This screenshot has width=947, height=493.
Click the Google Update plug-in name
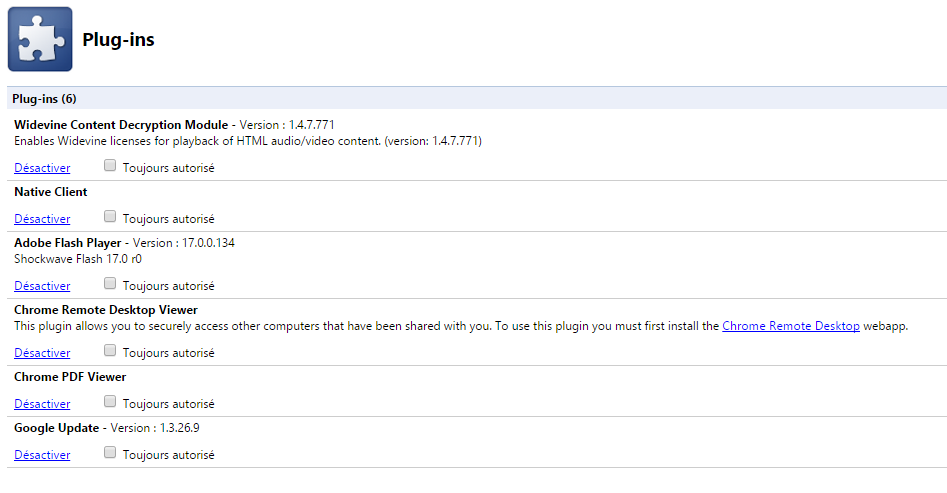pos(56,428)
